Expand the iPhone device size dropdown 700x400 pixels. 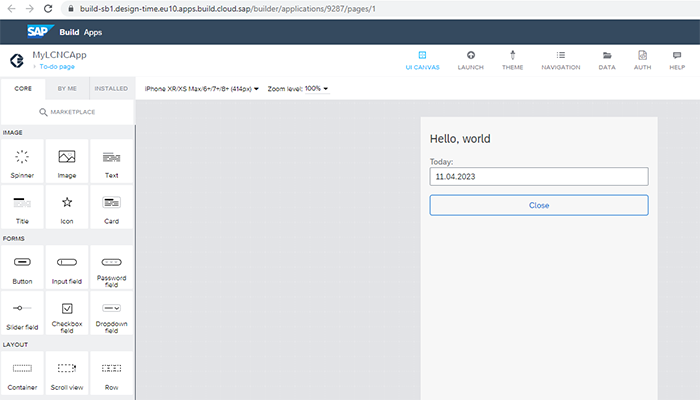(x=202, y=88)
